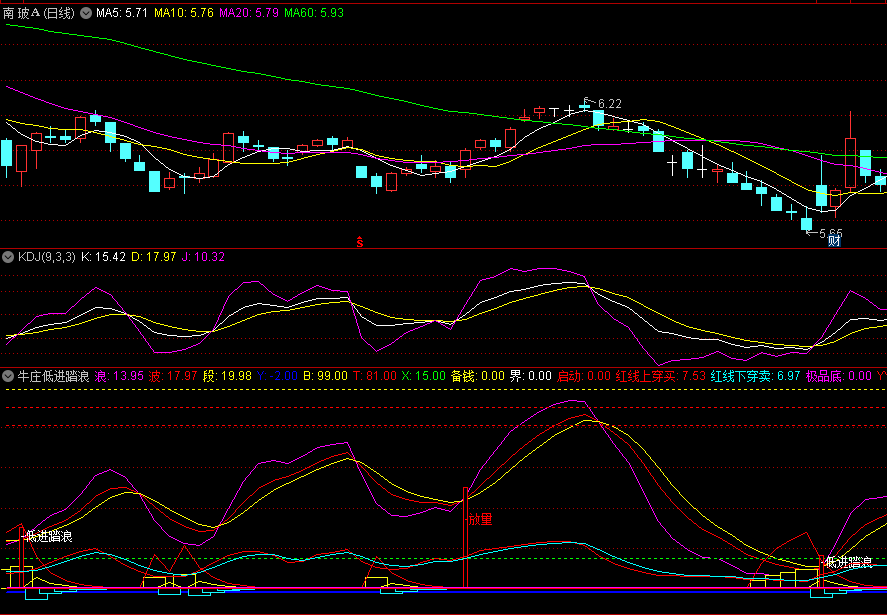Click the T: 81.00 value
The image size is (887, 615).
point(374,376)
